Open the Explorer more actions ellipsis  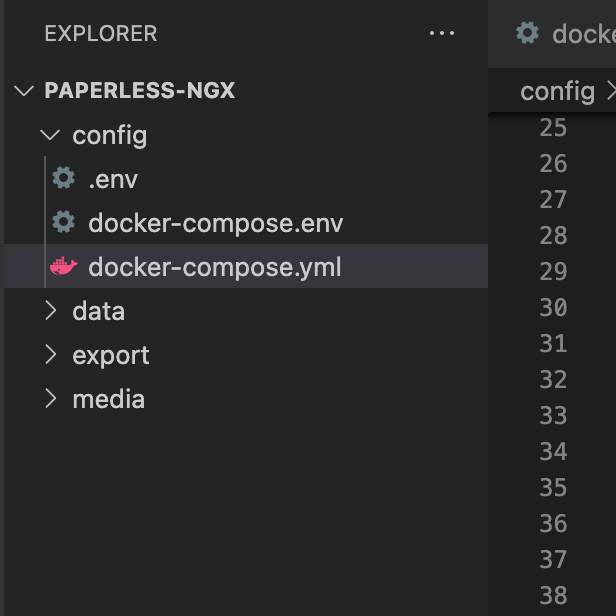[x=441, y=34]
